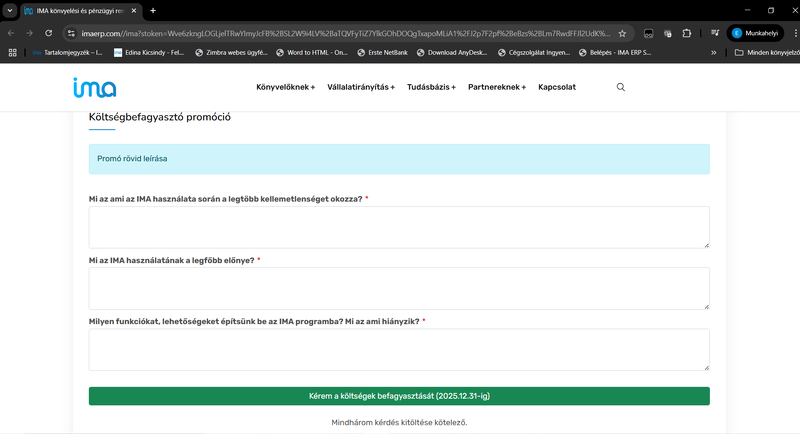Viewport: 800px width, 434px height.
Task: Click the IMA logo in the header
Action: (x=94, y=88)
